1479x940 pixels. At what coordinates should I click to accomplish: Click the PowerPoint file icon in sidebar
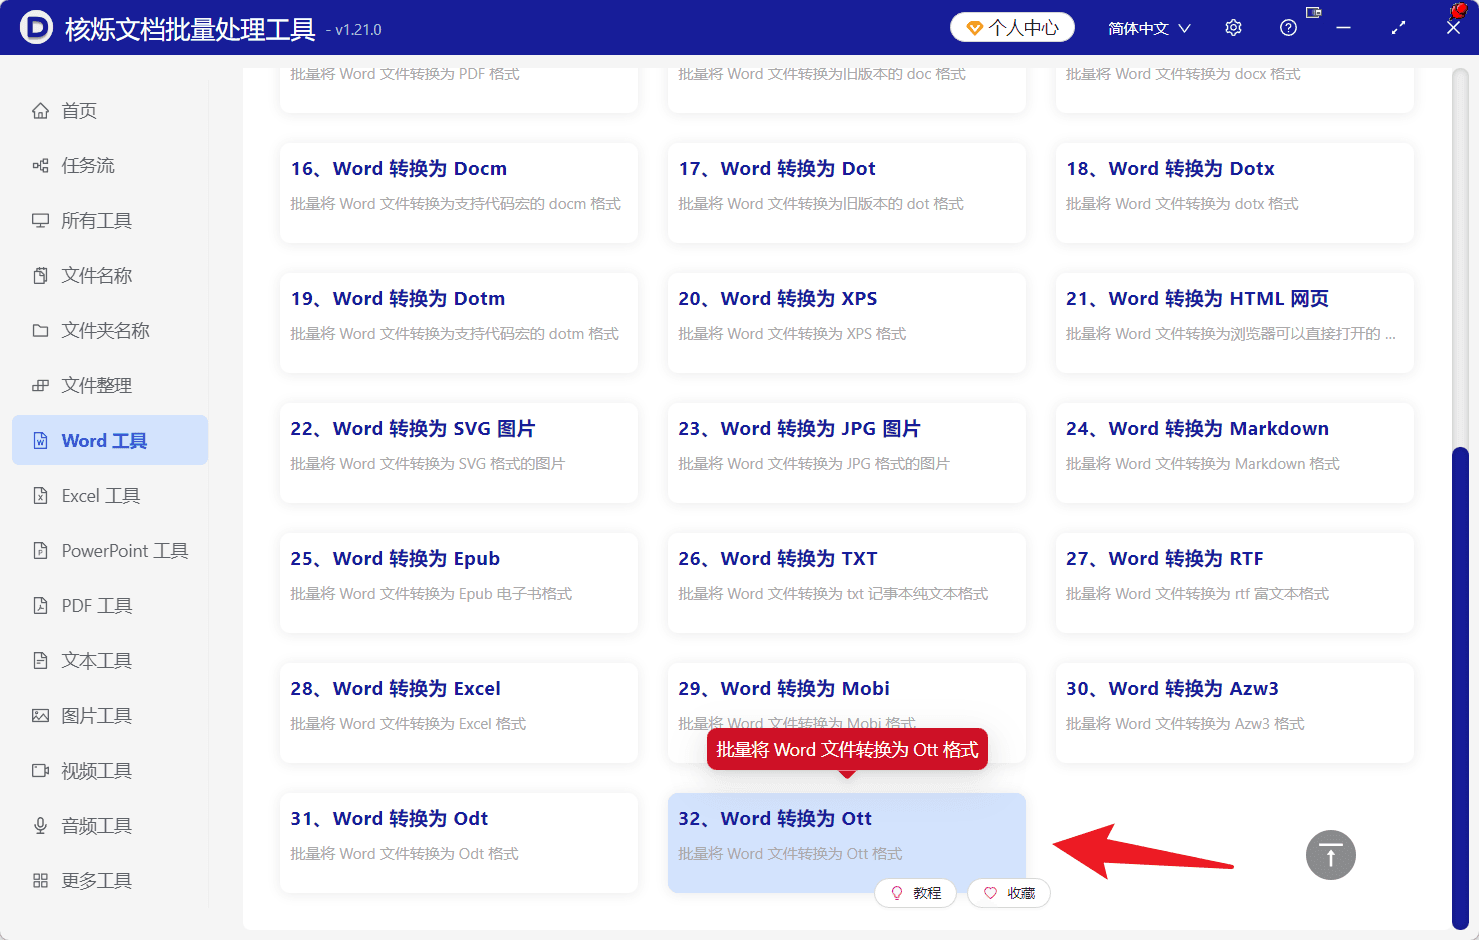(40, 551)
